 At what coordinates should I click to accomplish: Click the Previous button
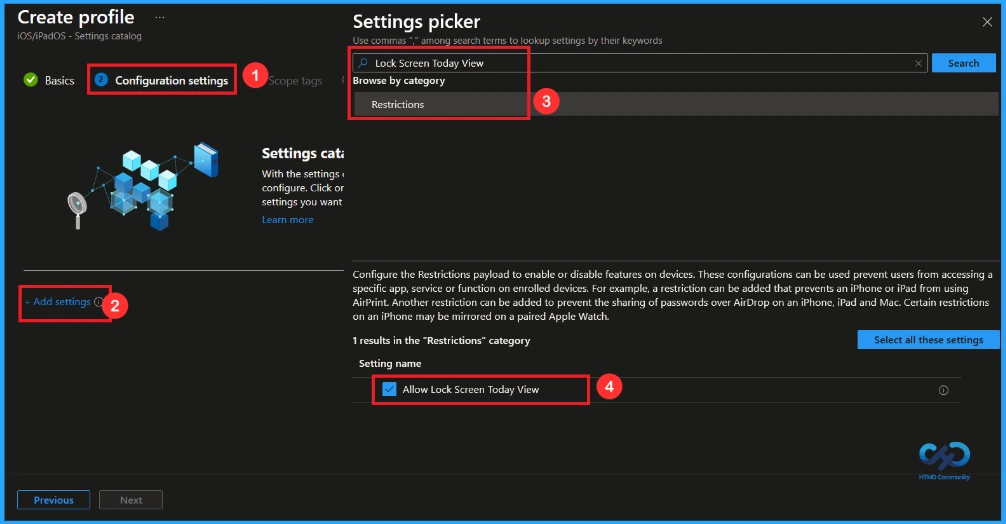coord(53,500)
